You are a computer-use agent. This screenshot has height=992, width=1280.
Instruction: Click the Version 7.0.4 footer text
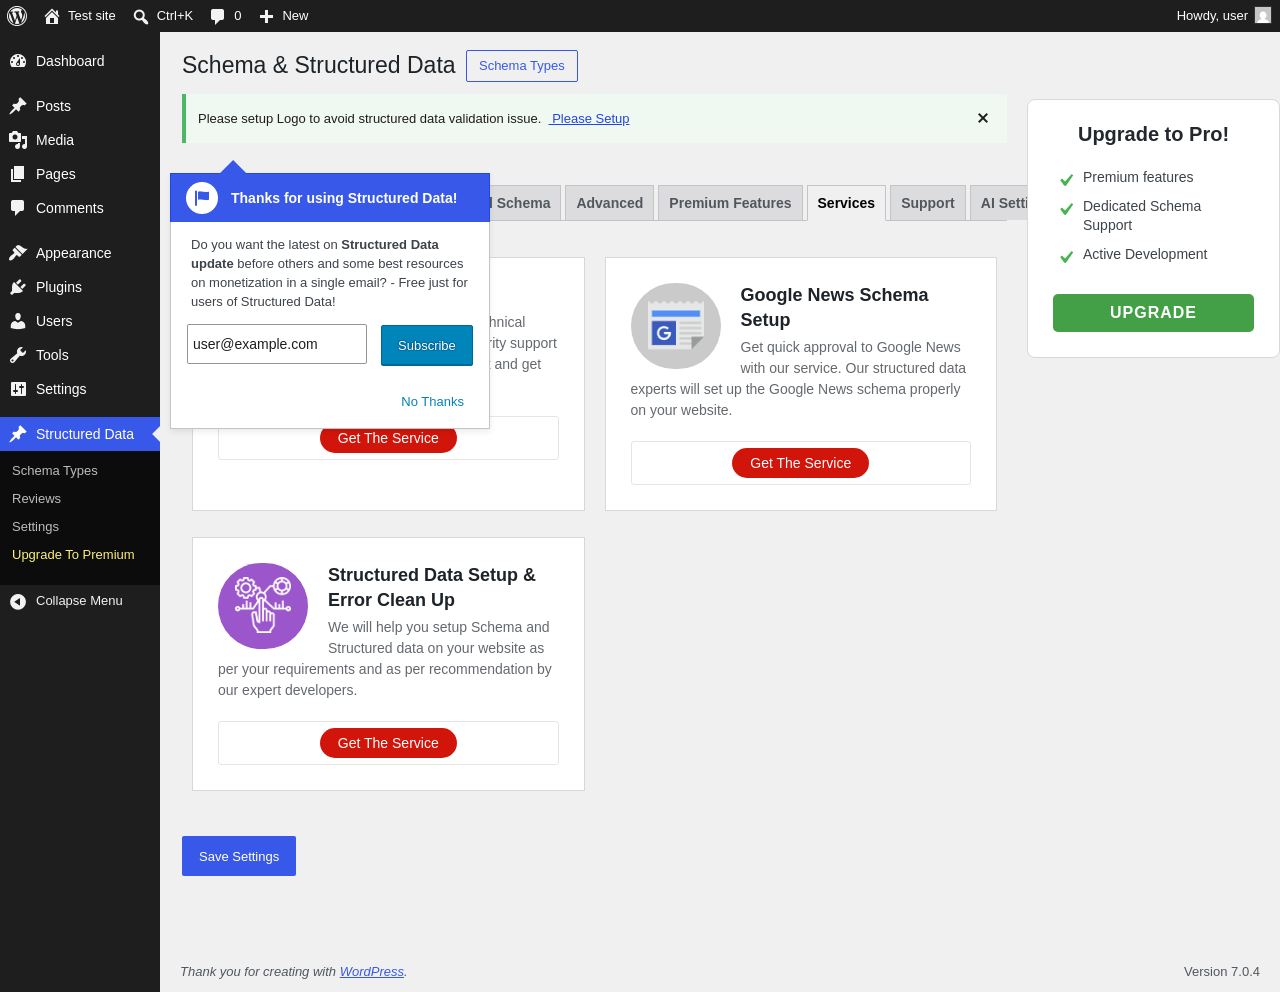point(1222,972)
